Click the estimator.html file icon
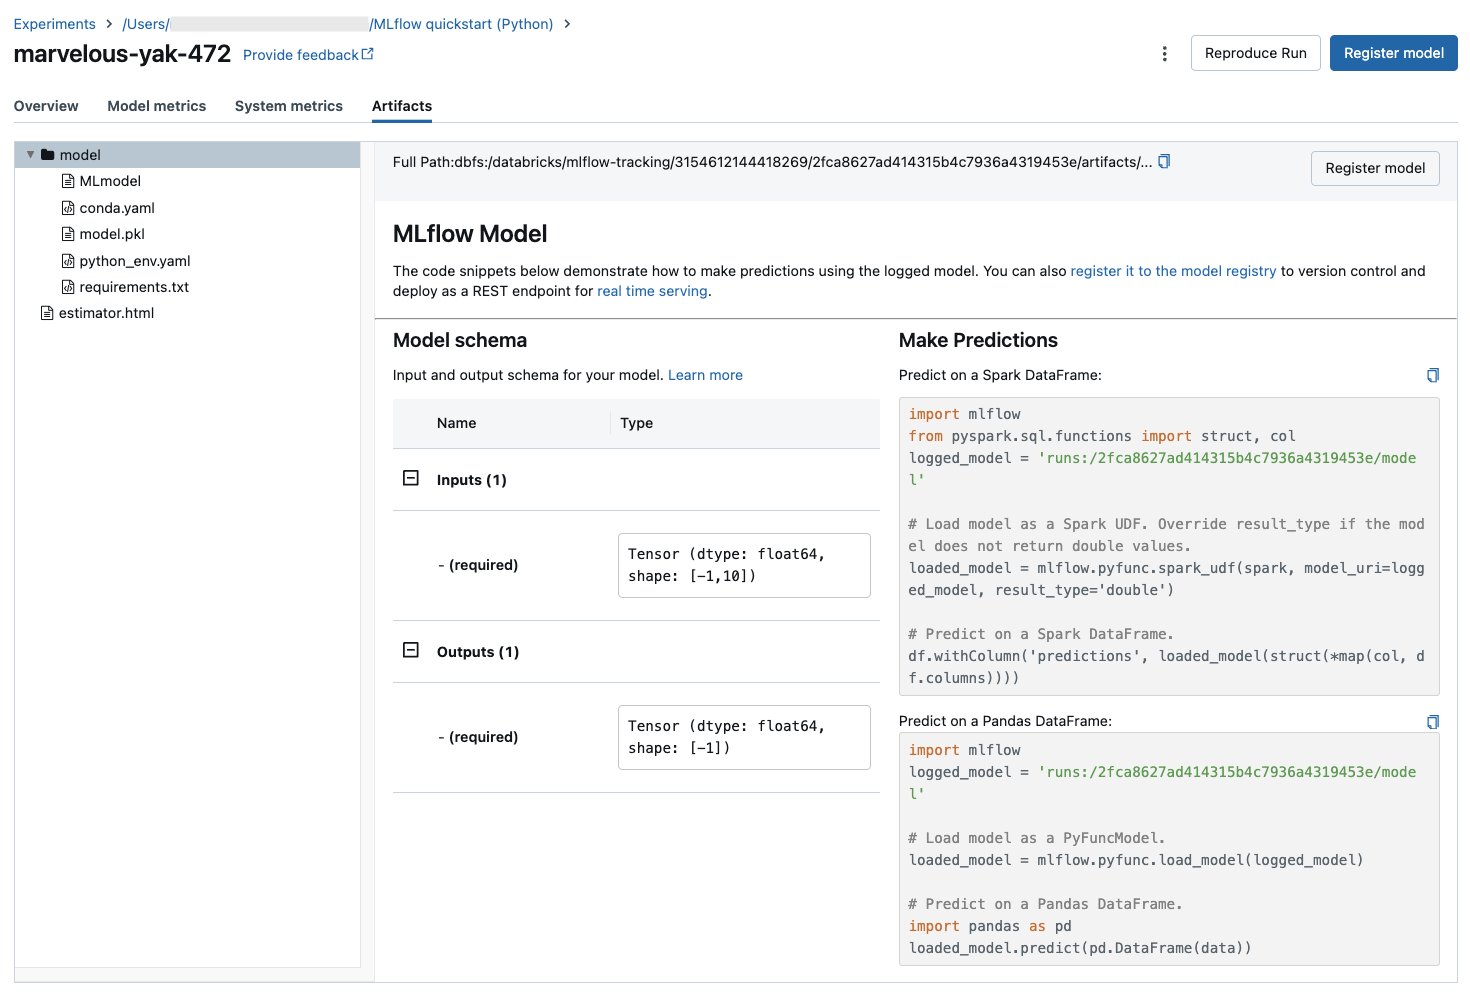Screen dimensions: 1470x996 47,313
